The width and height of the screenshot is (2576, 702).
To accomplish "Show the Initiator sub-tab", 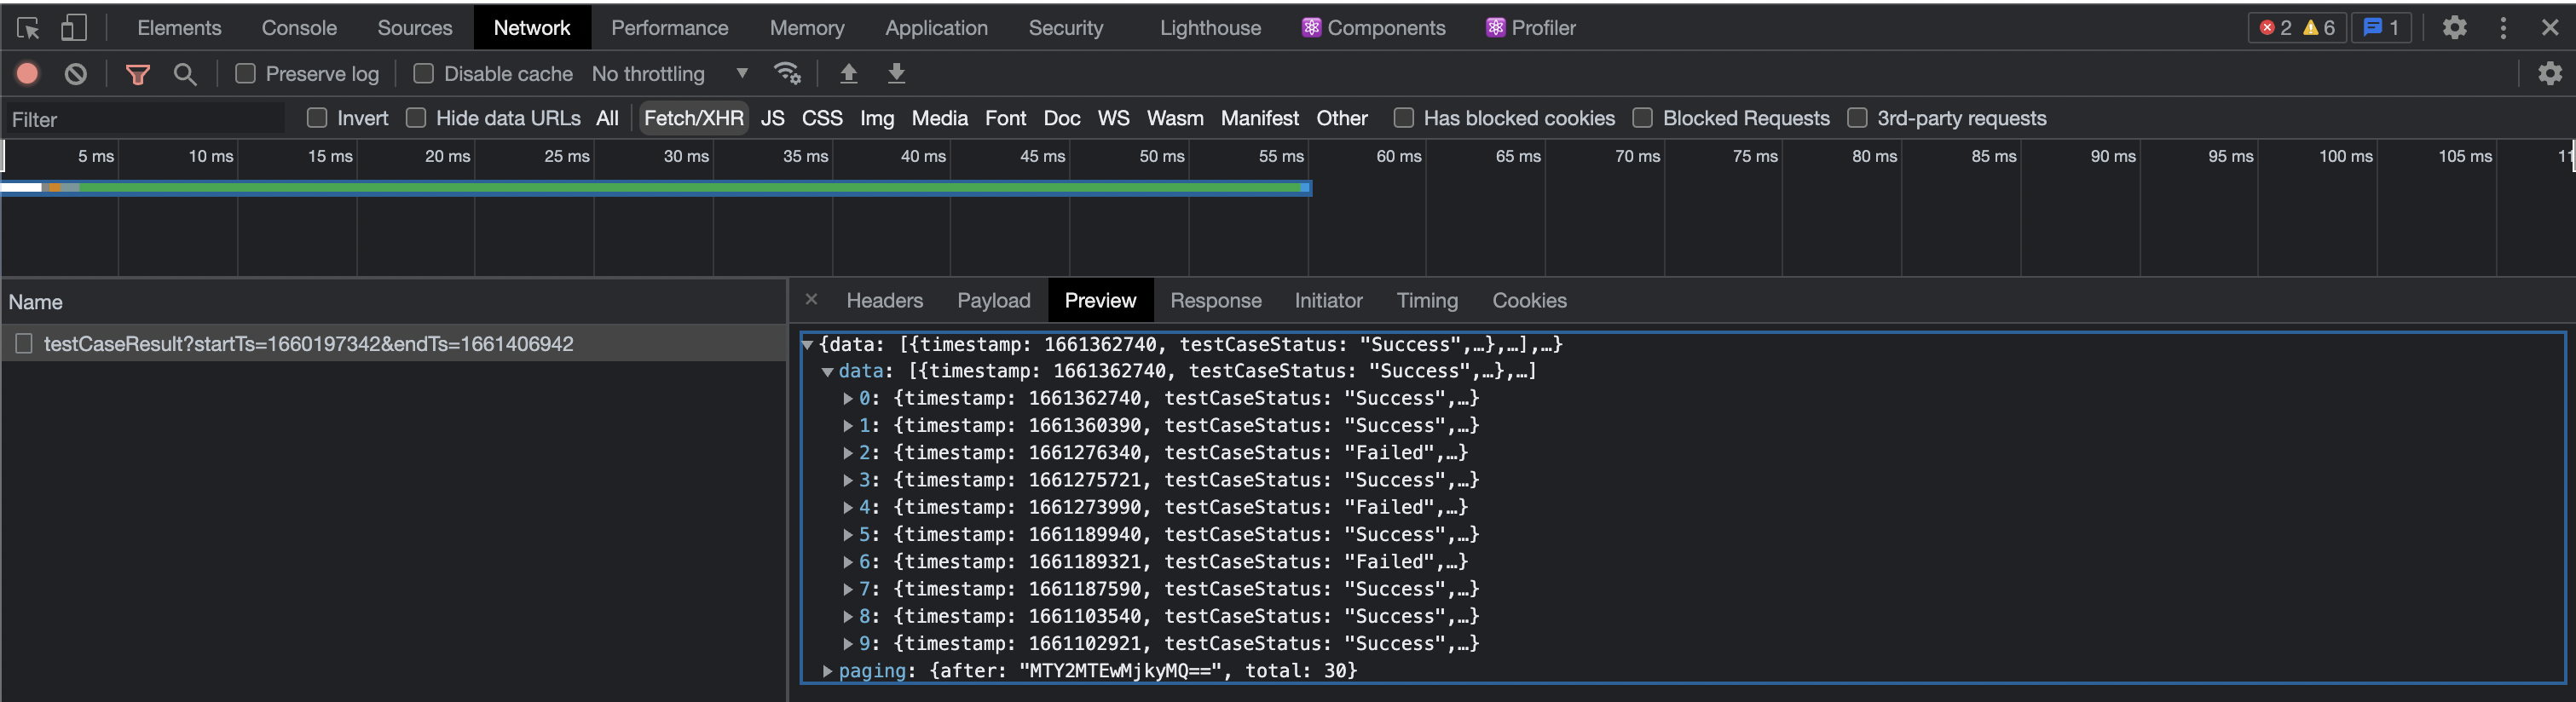I will click(x=1328, y=300).
